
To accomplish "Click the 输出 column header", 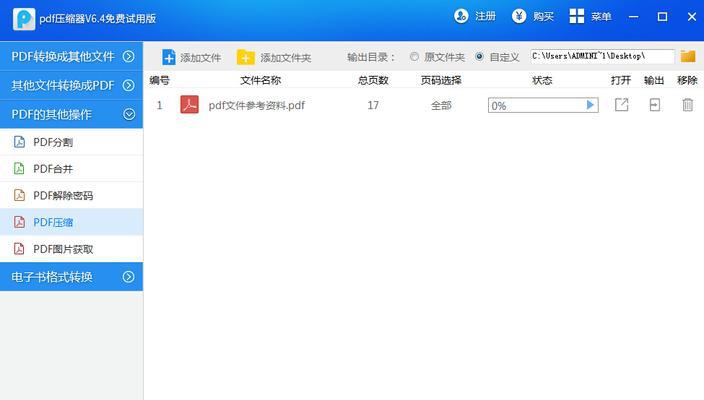I will (654, 80).
